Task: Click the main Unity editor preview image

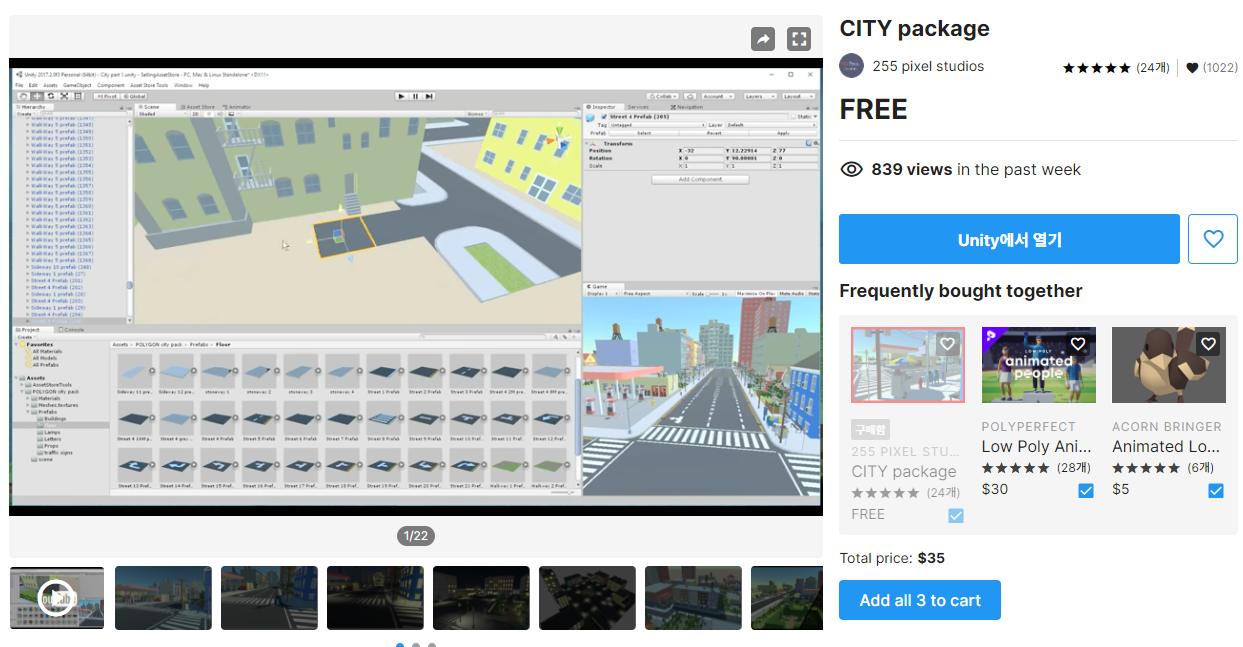Action: click(416, 287)
